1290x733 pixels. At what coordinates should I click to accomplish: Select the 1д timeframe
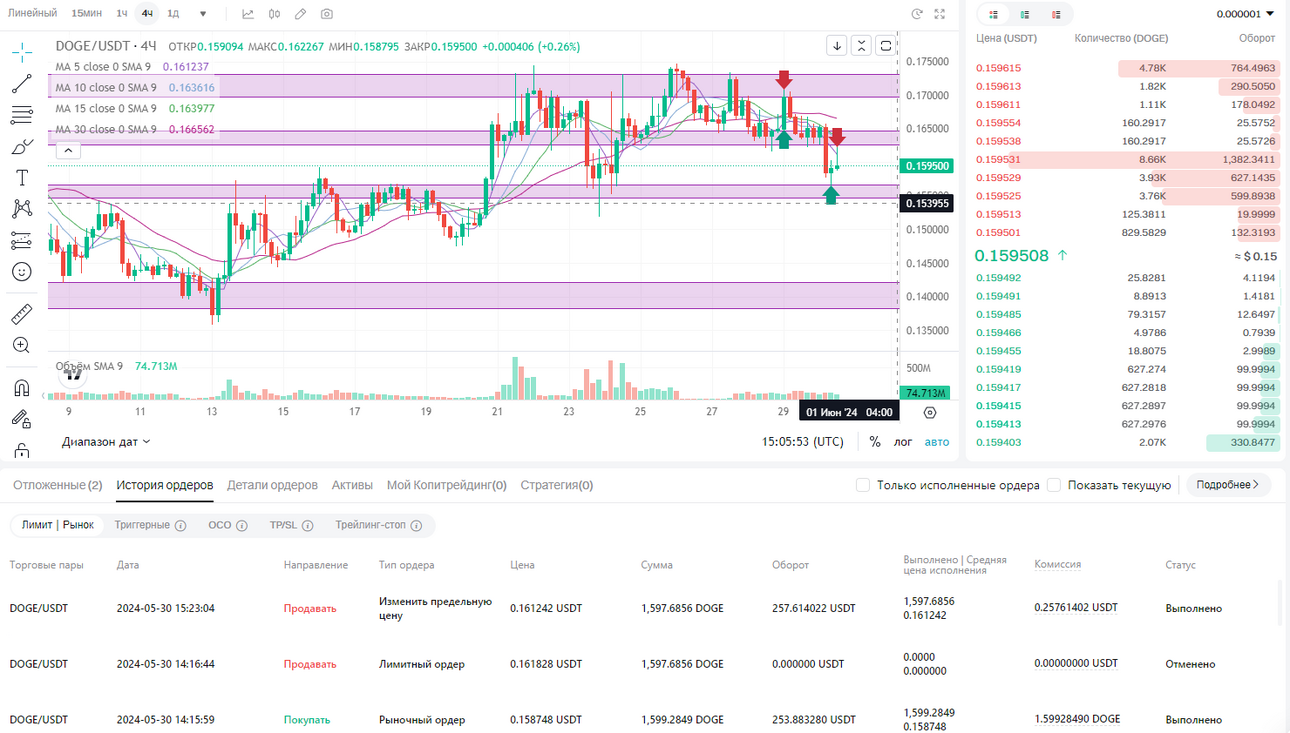coord(173,13)
